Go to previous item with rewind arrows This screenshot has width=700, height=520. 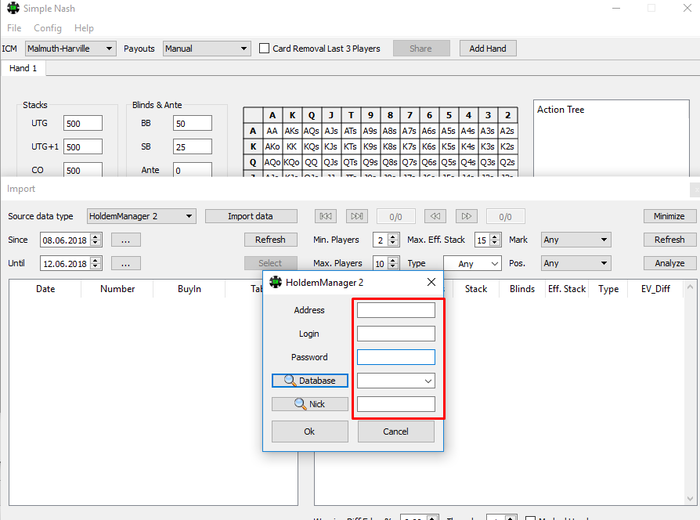click(435, 216)
